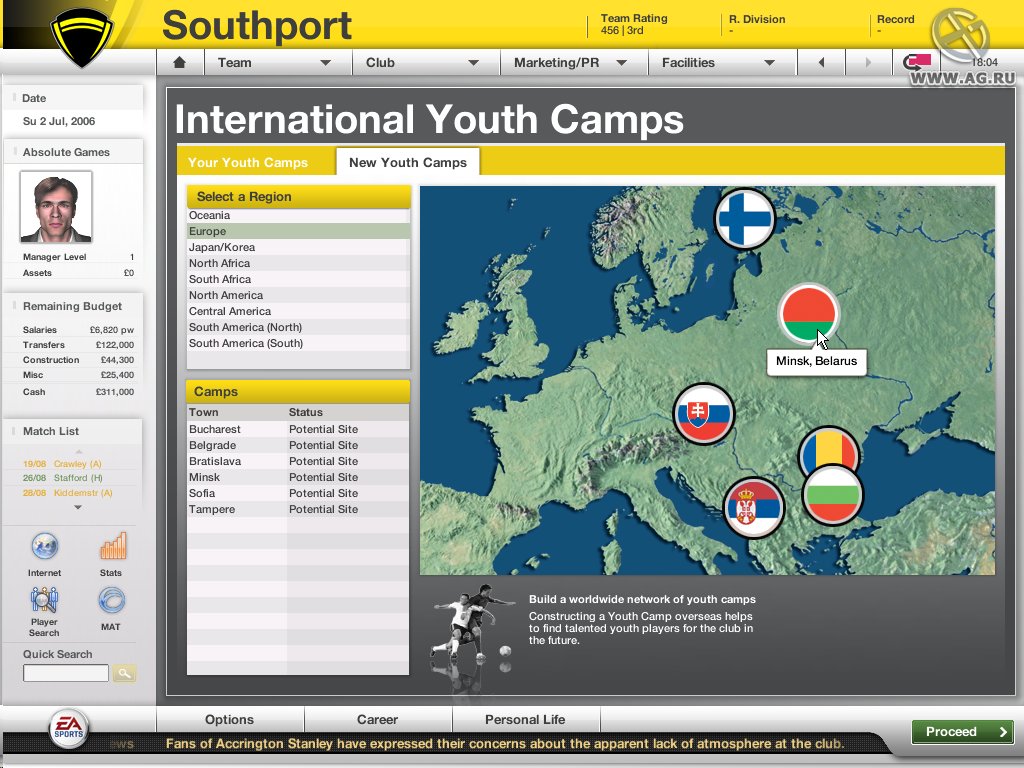Open Player Search icon
The width and height of the screenshot is (1024, 768).
pyautogui.click(x=44, y=600)
